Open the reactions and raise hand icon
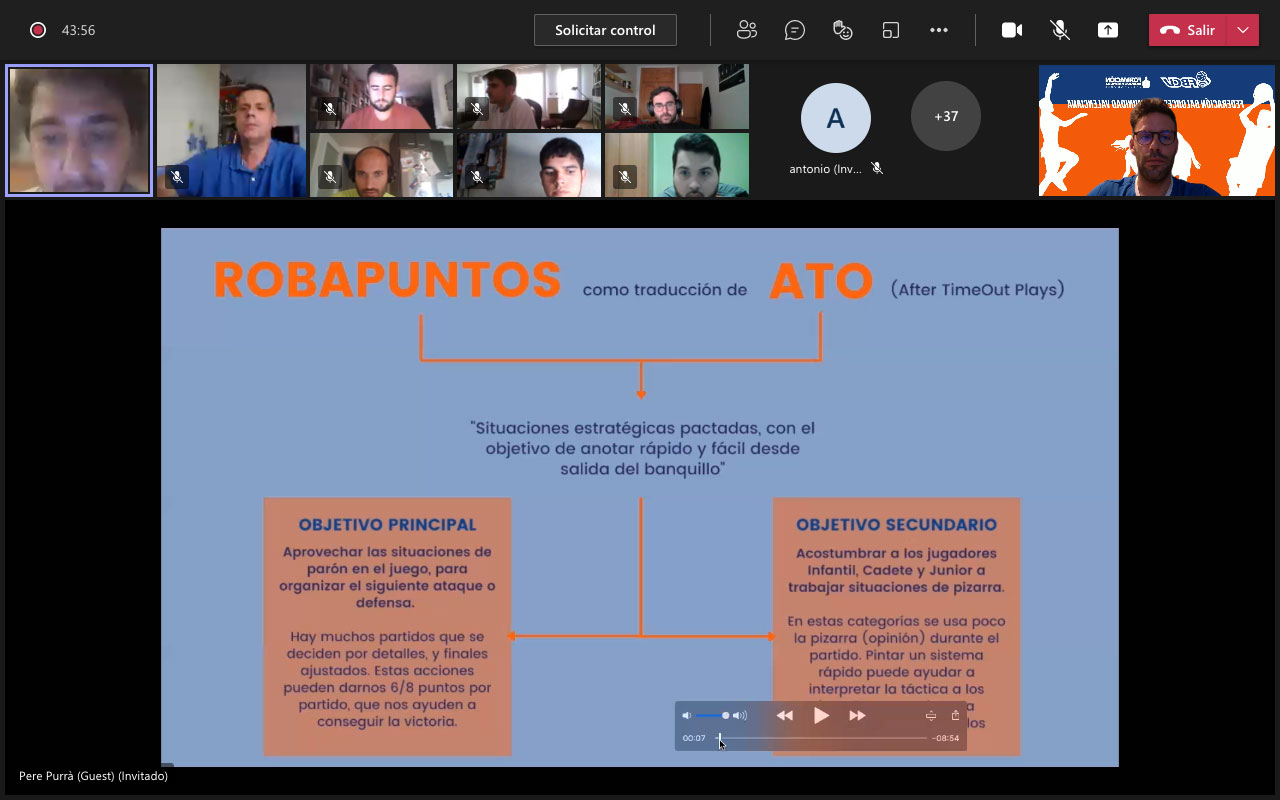Screen dimensions: 1280x800 point(843,30)
